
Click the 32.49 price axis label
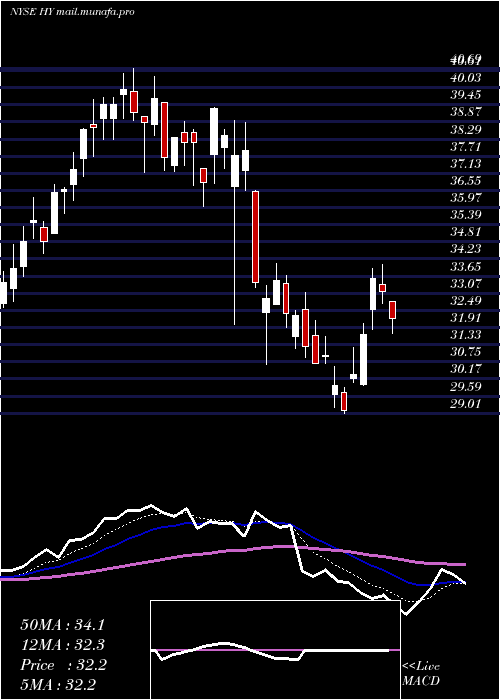click(465, 301)
